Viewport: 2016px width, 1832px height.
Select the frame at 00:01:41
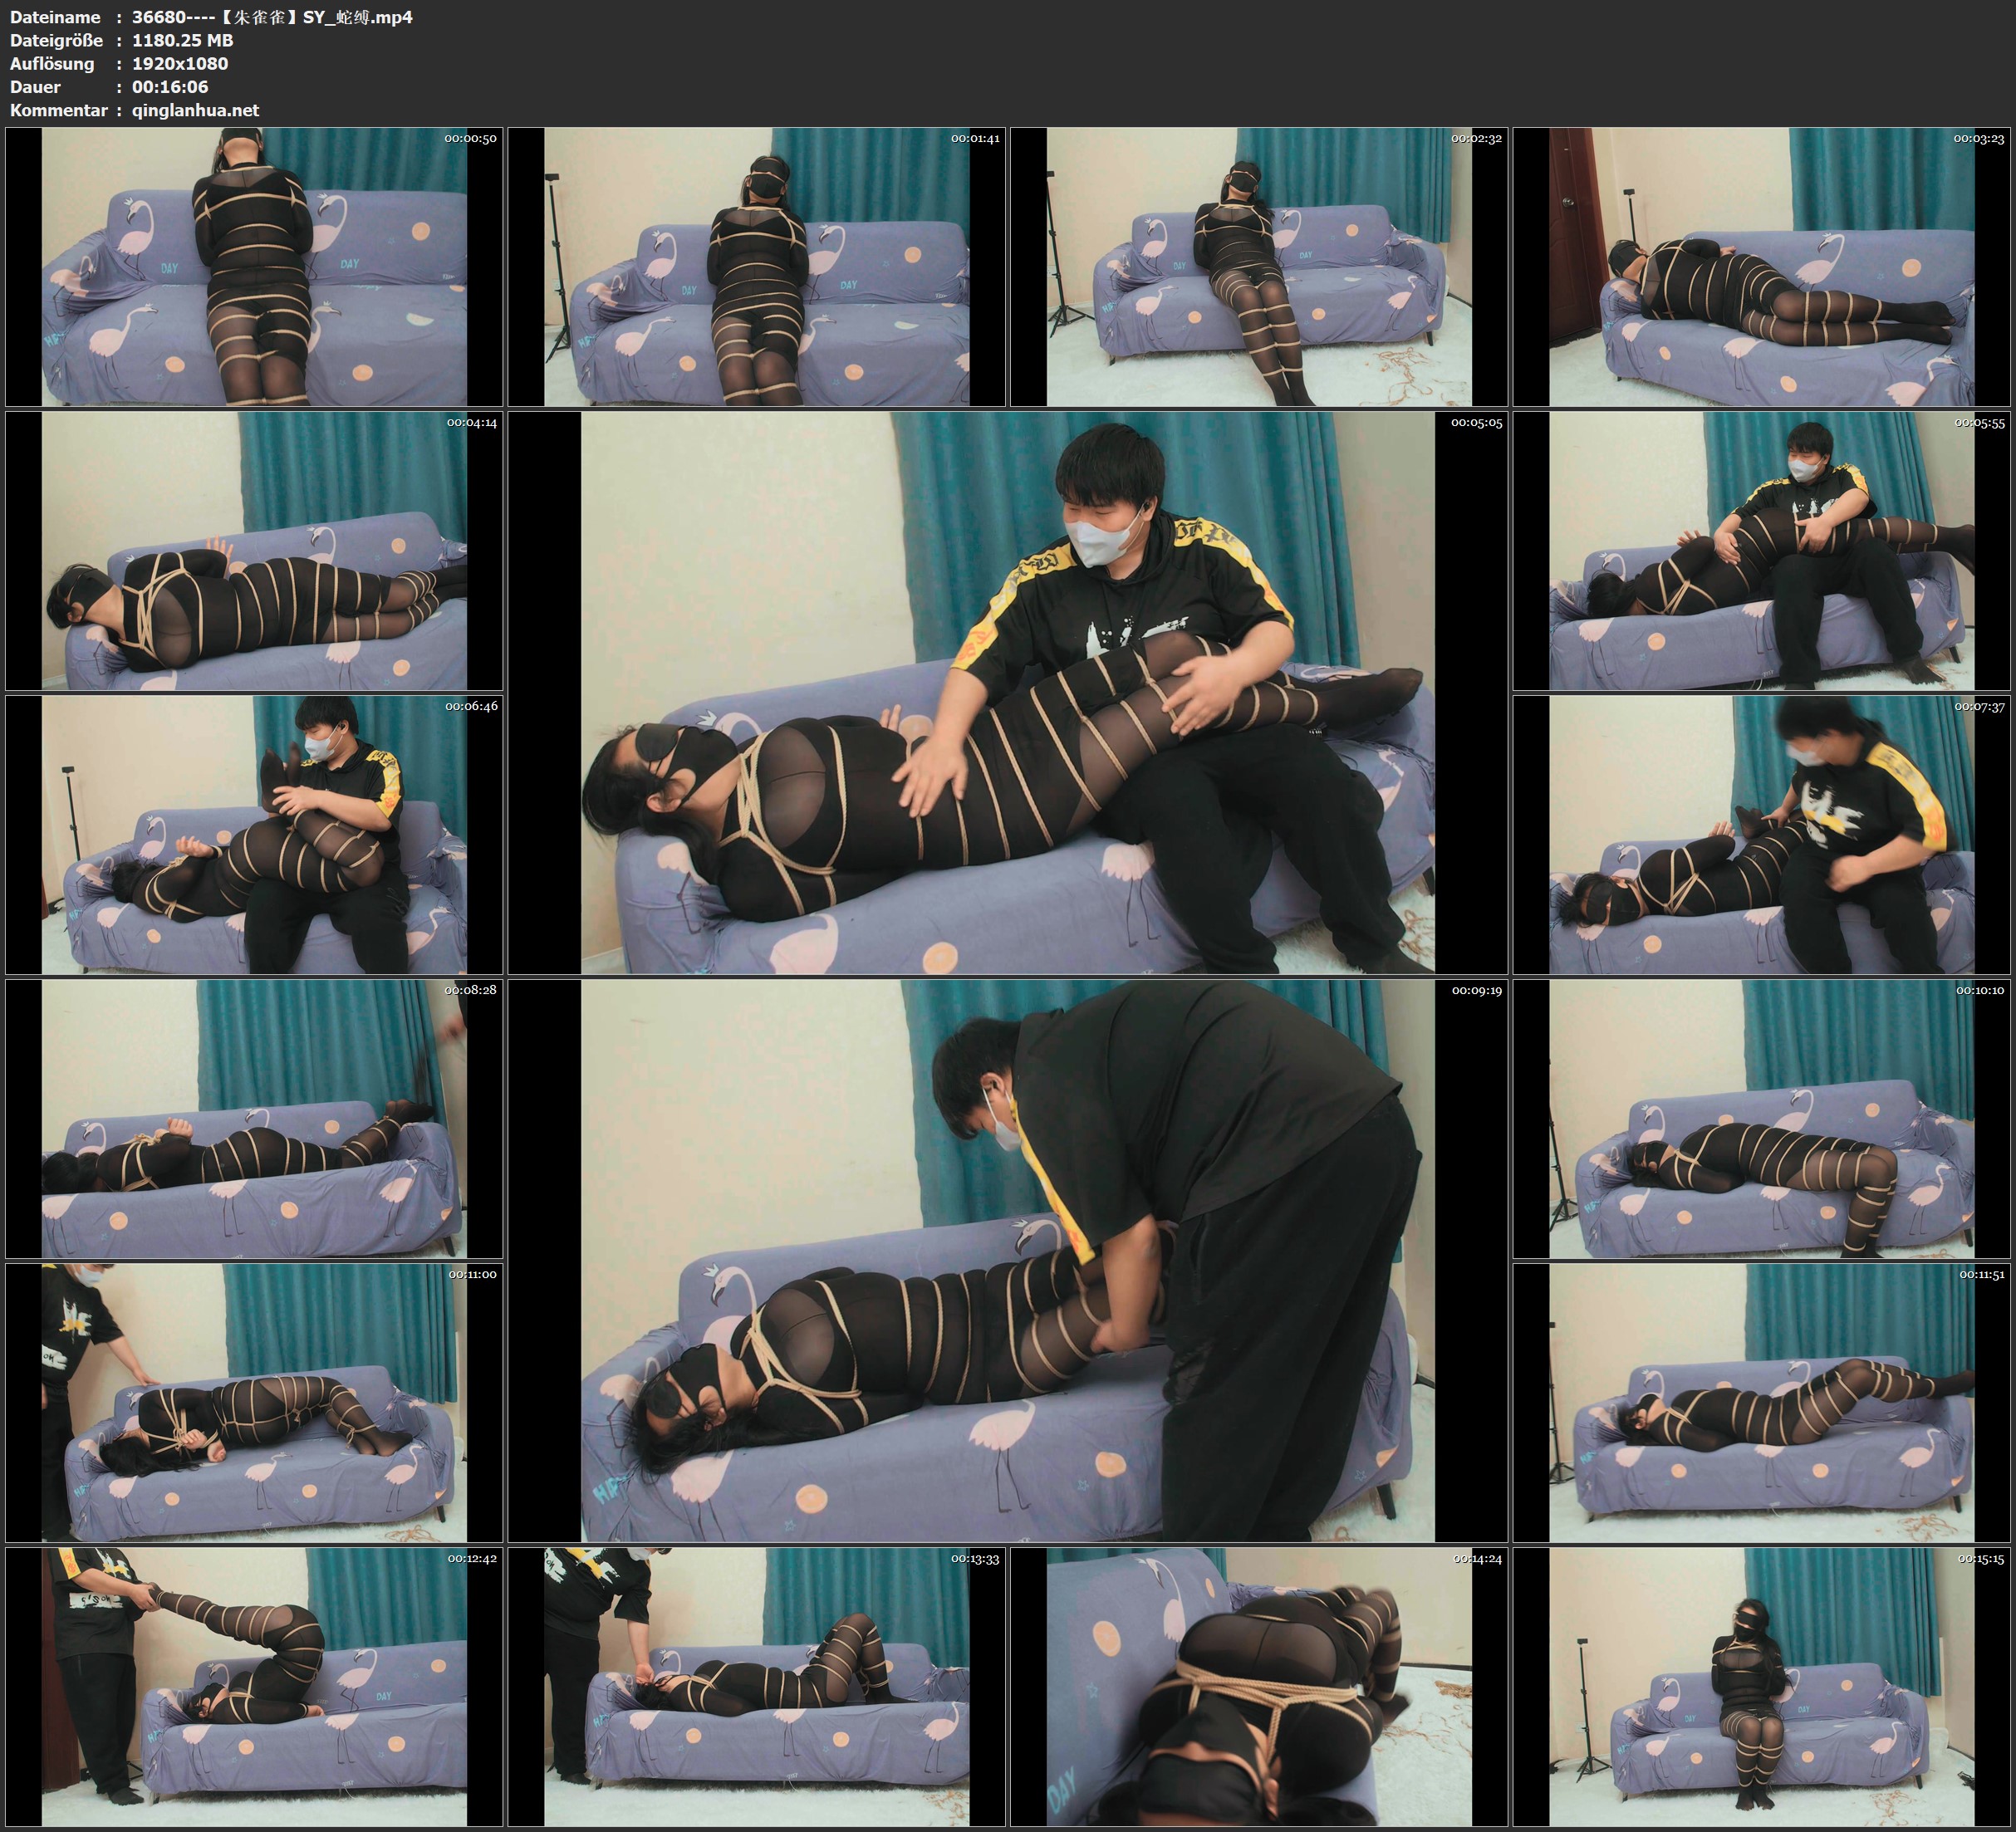point(756,266)
